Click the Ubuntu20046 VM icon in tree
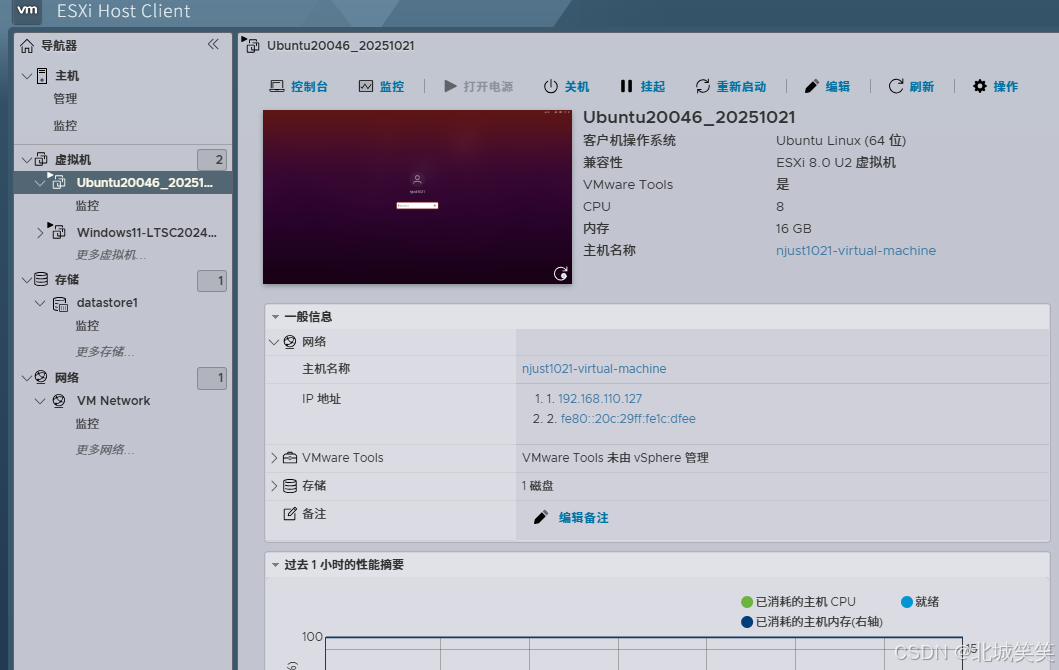Screen dimensions: 1059x670 pyautogui.click(x=58, y=182)
